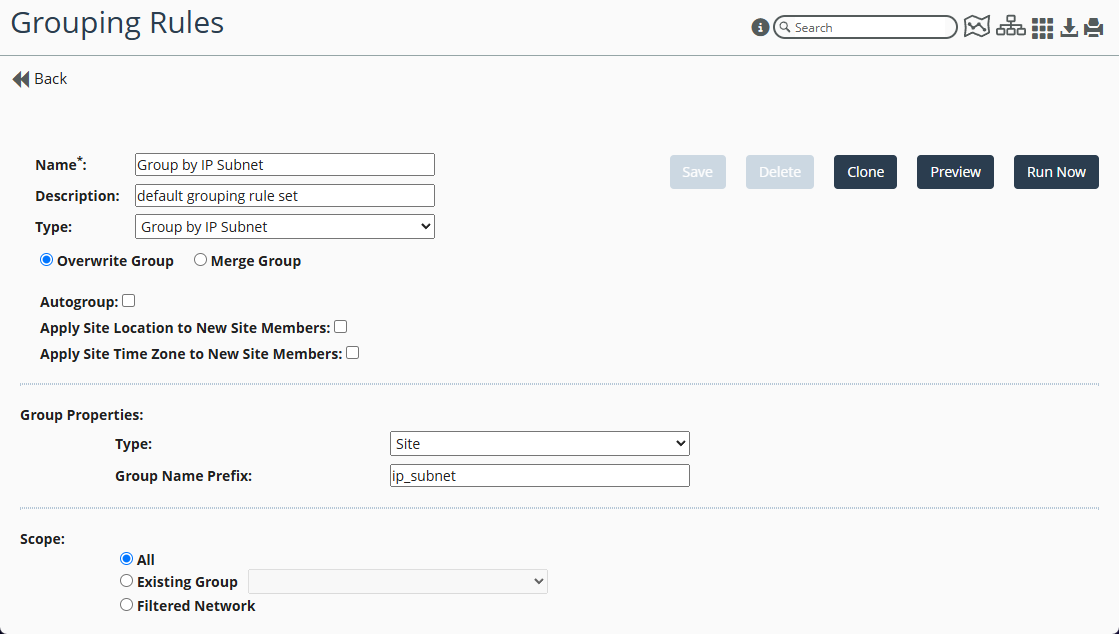Viewport: 1119px width, 634px height.
Task: Click the Preview button
Action: coord(955,172)
